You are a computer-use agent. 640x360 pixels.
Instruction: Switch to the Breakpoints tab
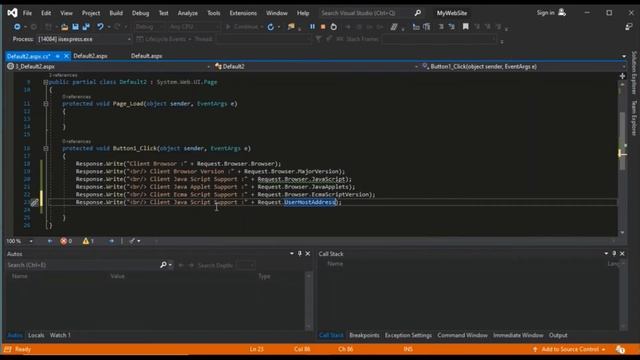coord(364,335)
